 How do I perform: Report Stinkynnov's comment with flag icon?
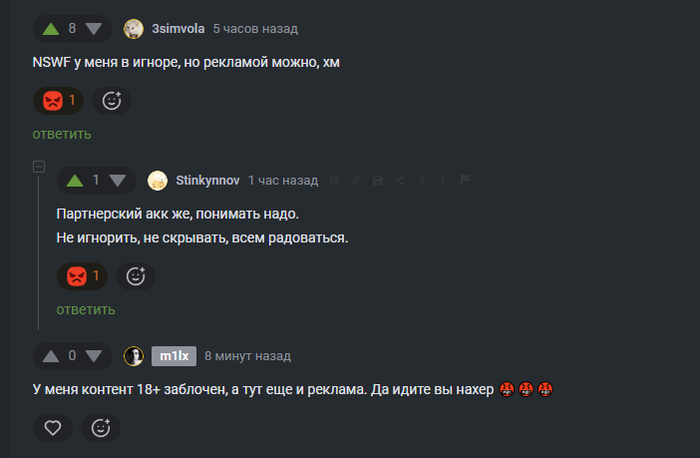[465, 180]
